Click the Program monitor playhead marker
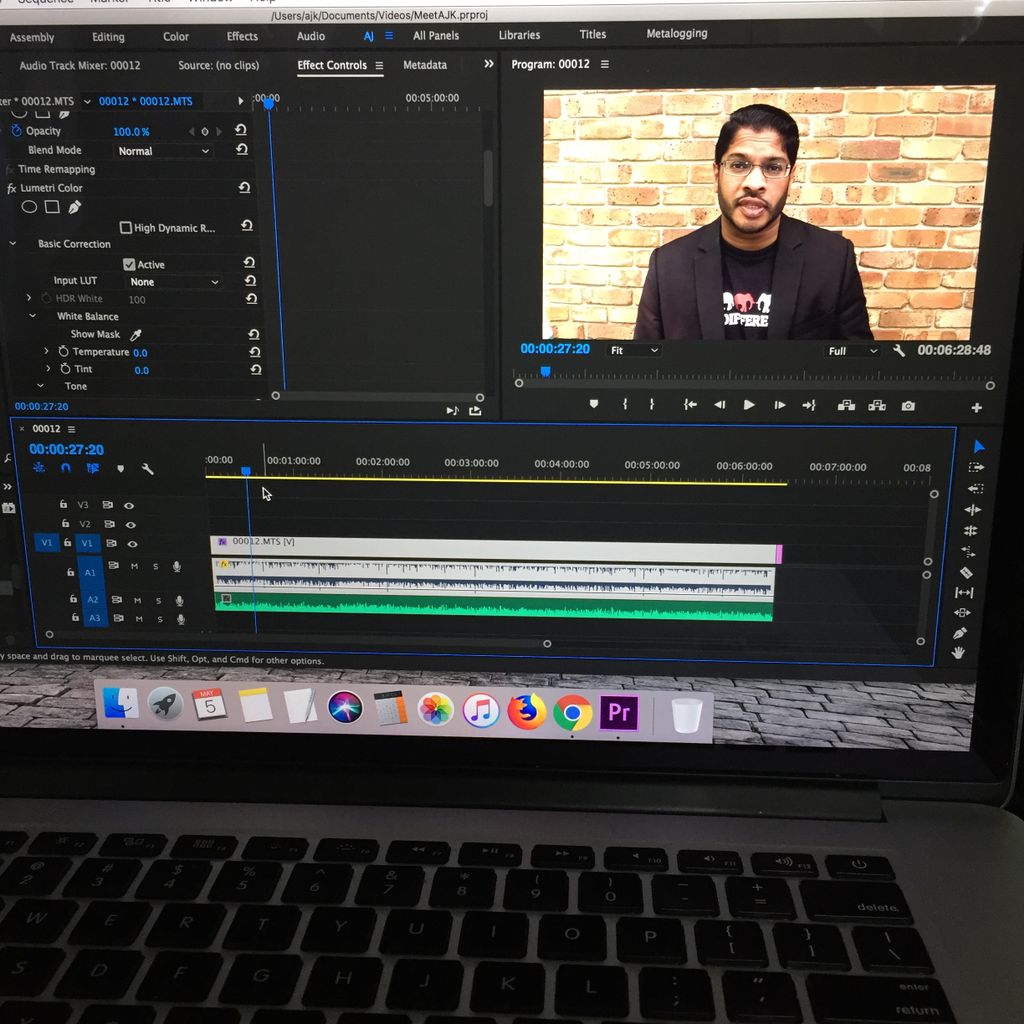 545,372
